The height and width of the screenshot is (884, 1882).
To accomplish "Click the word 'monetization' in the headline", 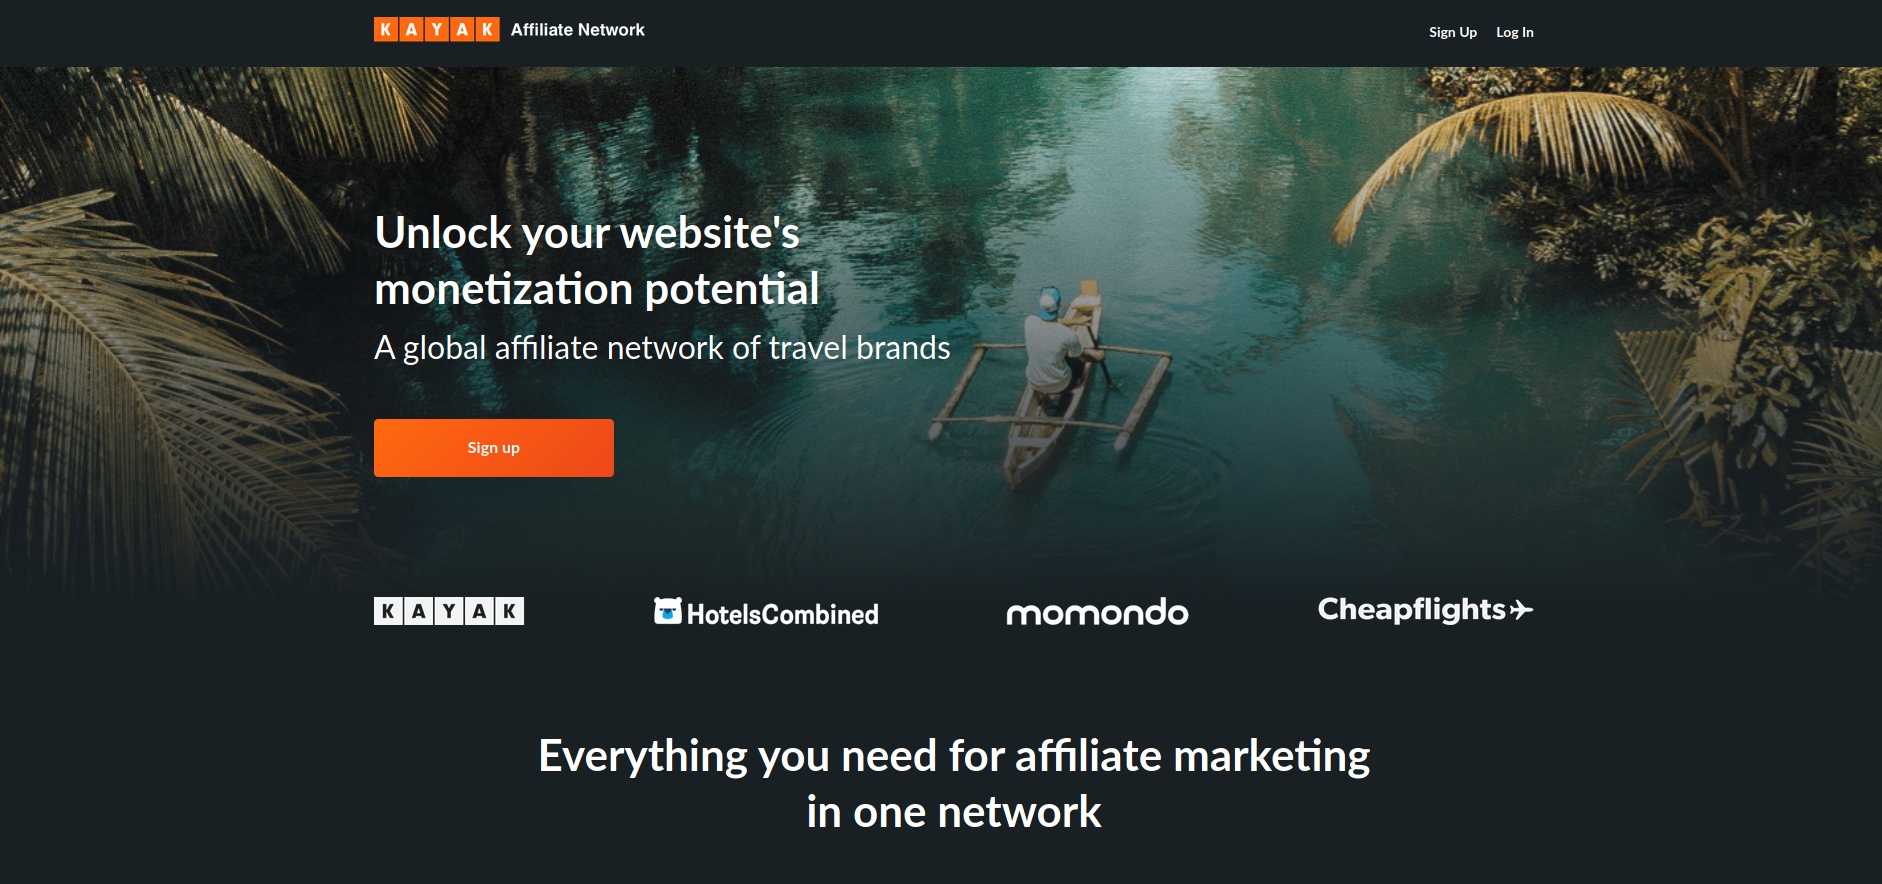I will pyautogui.click(x=503, y=289).
